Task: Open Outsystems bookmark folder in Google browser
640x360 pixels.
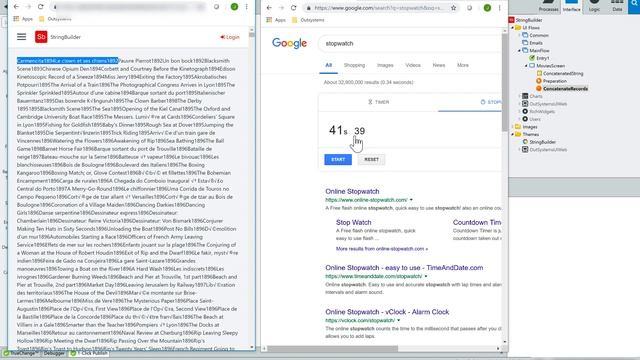Action: coord(308,20)
